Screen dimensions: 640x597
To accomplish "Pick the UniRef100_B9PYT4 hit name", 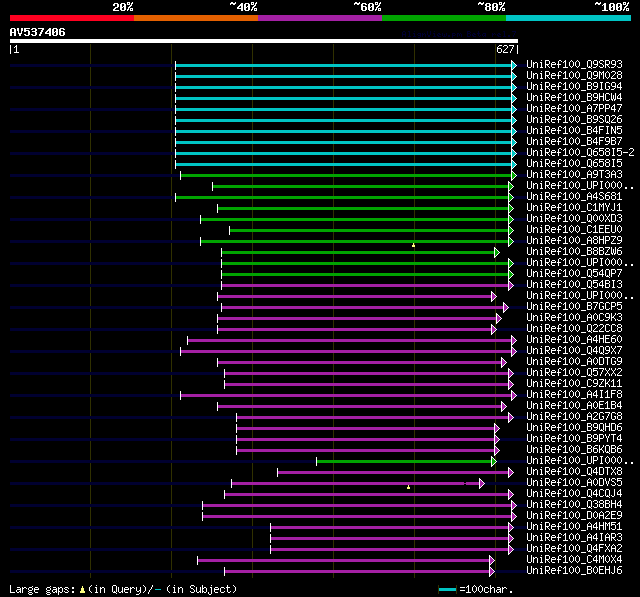I will [x=574, y=439].
